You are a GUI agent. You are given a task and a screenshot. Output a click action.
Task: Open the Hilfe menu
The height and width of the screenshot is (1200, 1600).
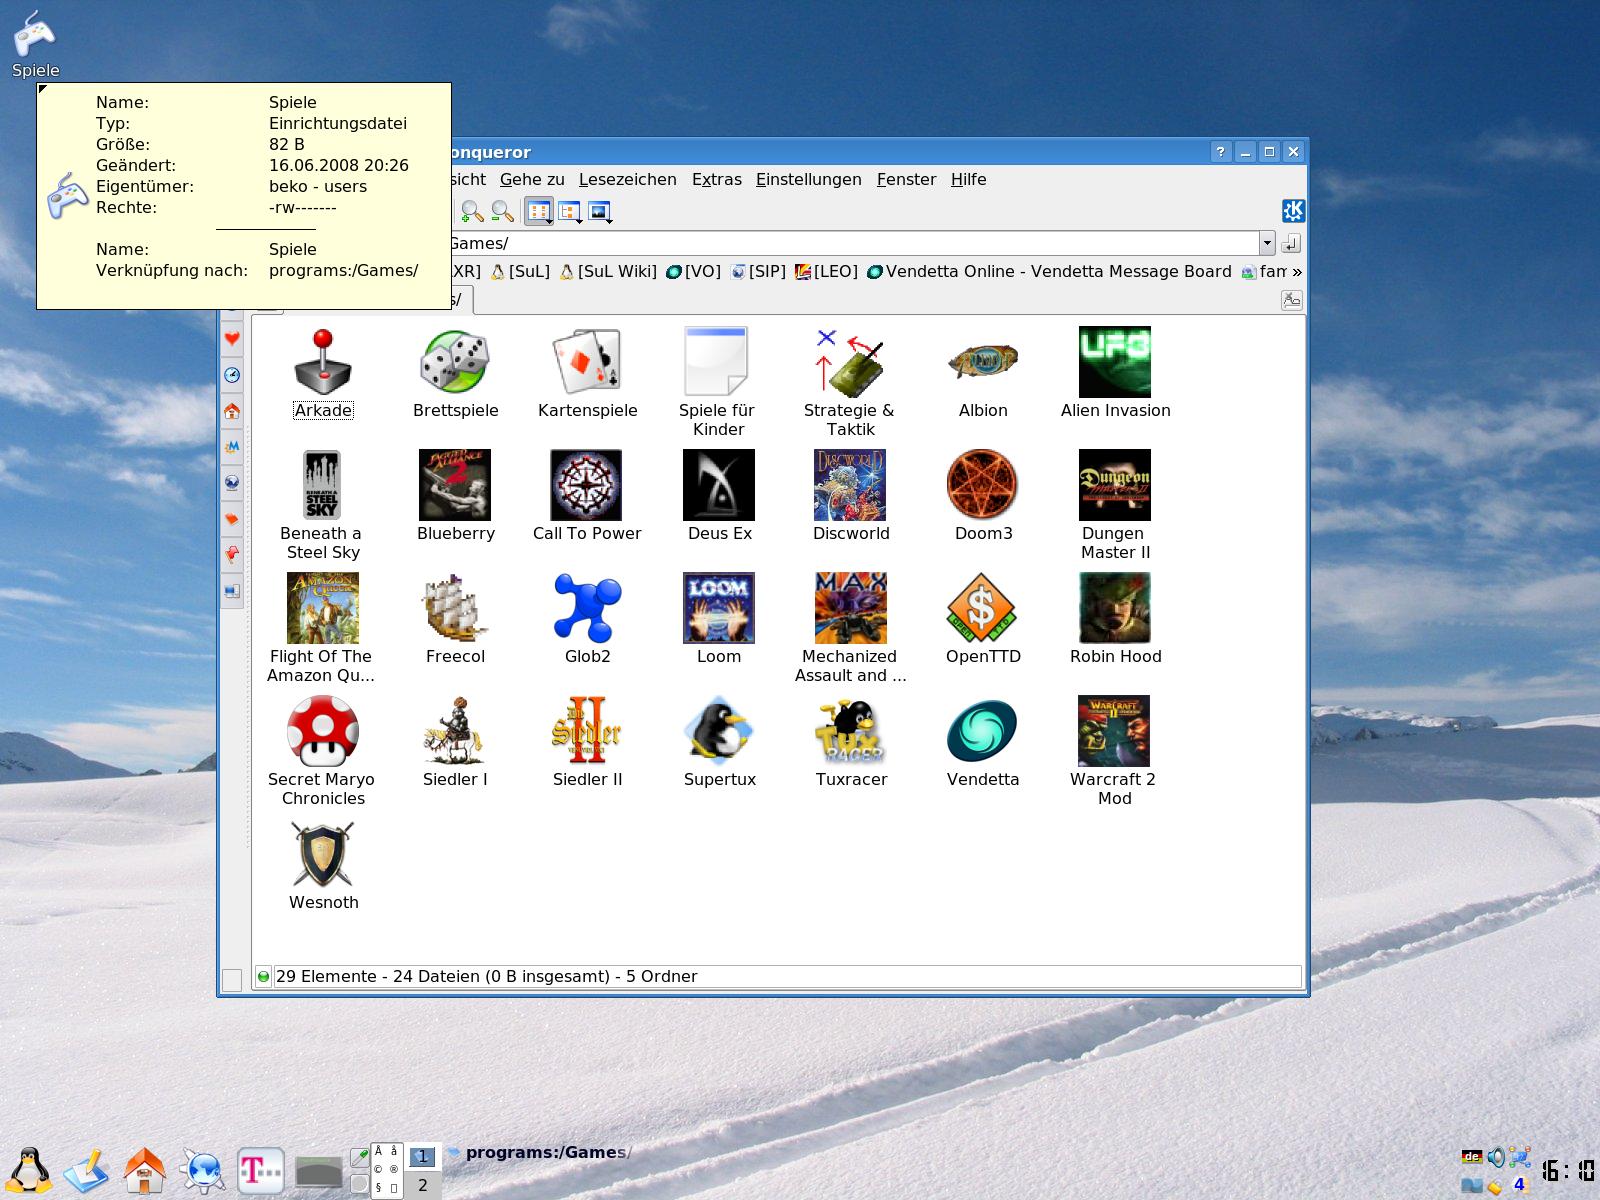tap(969, 179)
